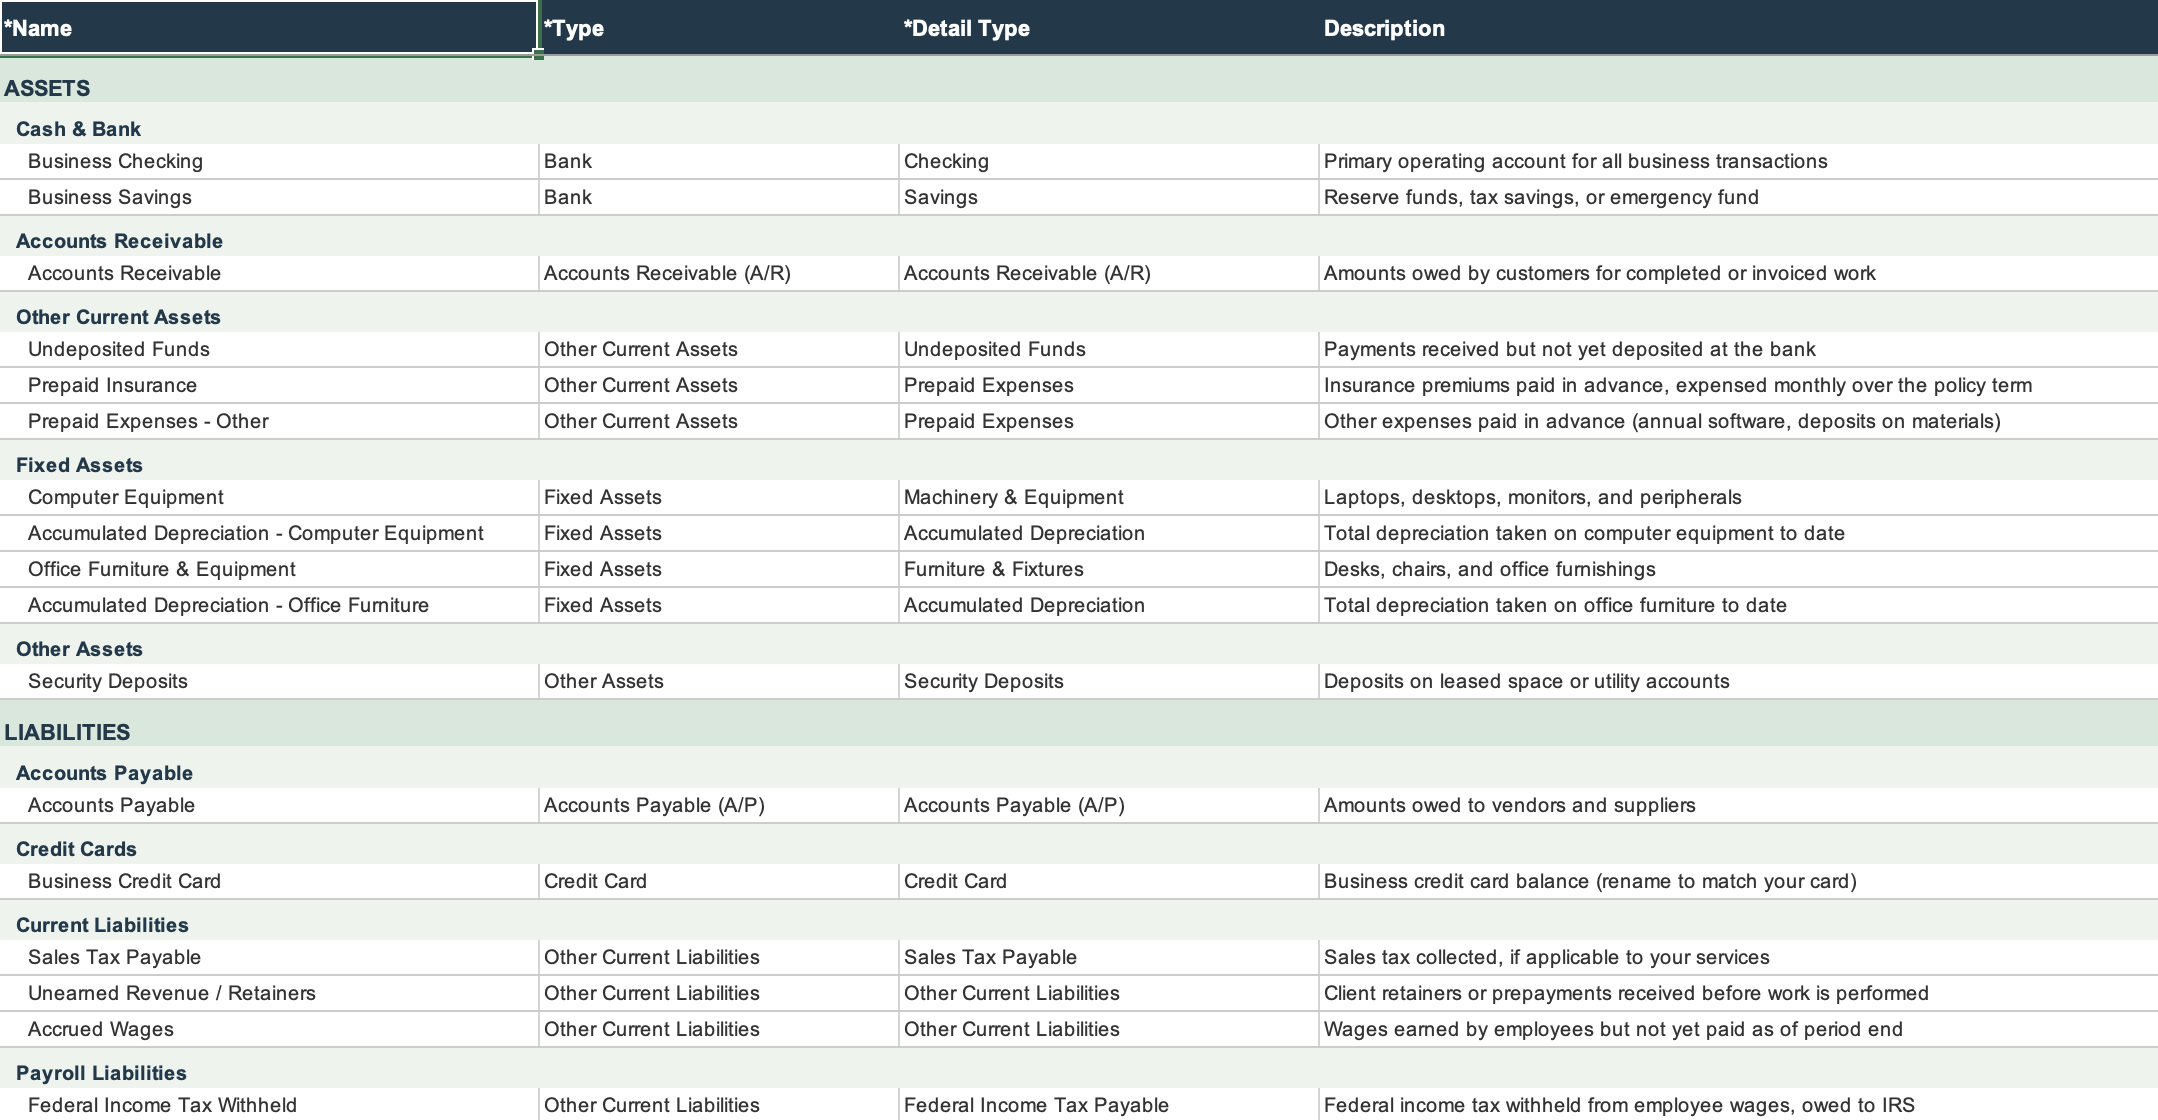Select the Savings detail type cell
This screenshot has width=2158, height=1120.
pyautogui.click(x=1109, y=197)
